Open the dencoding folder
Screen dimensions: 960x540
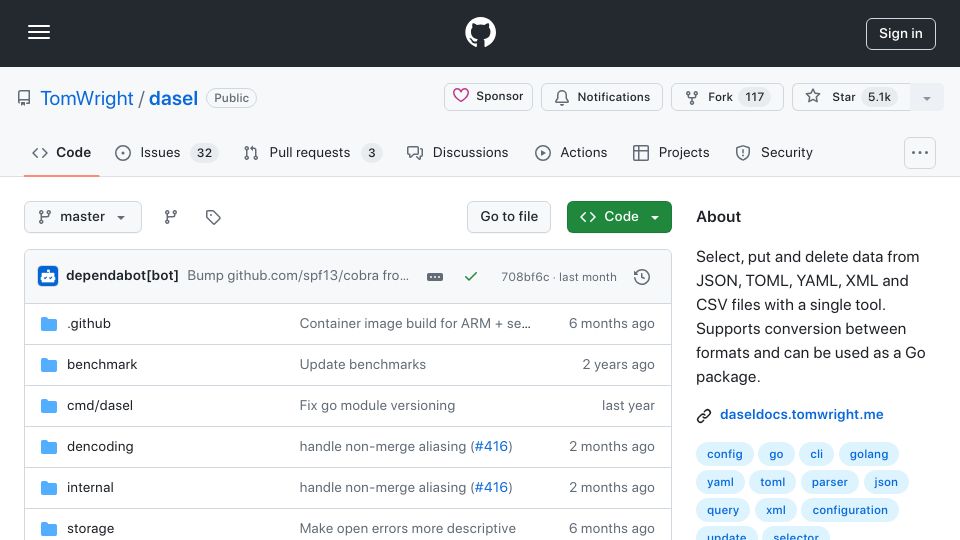click(100, 446)
